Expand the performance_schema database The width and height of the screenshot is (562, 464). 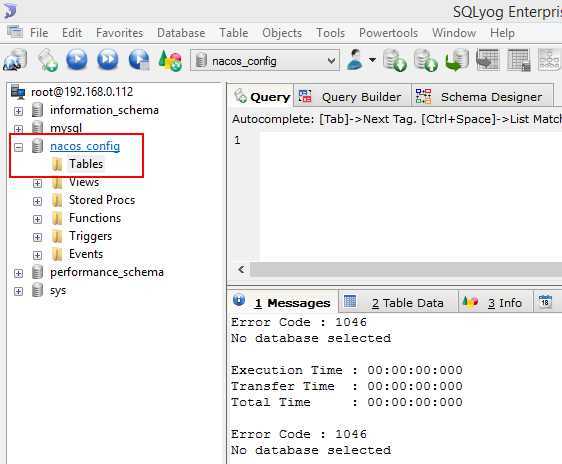pyautogui.click(x=18, y=273)
